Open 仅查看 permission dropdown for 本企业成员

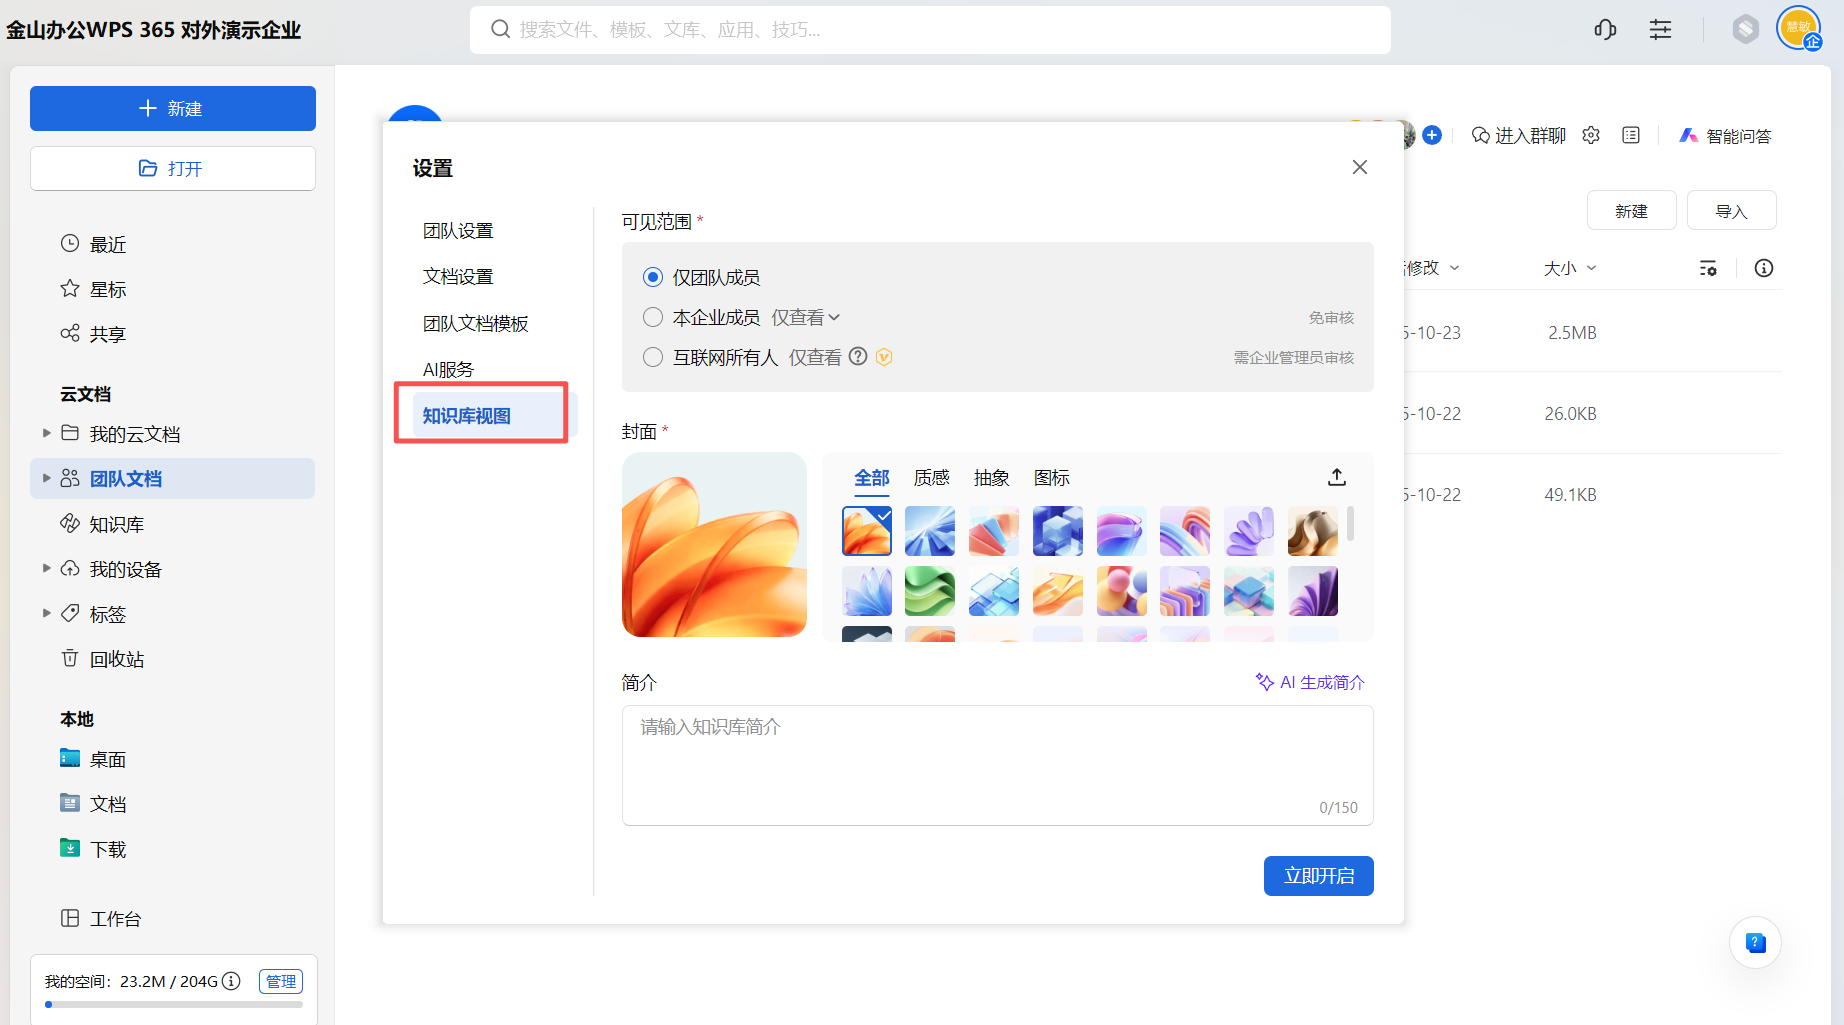806,317
